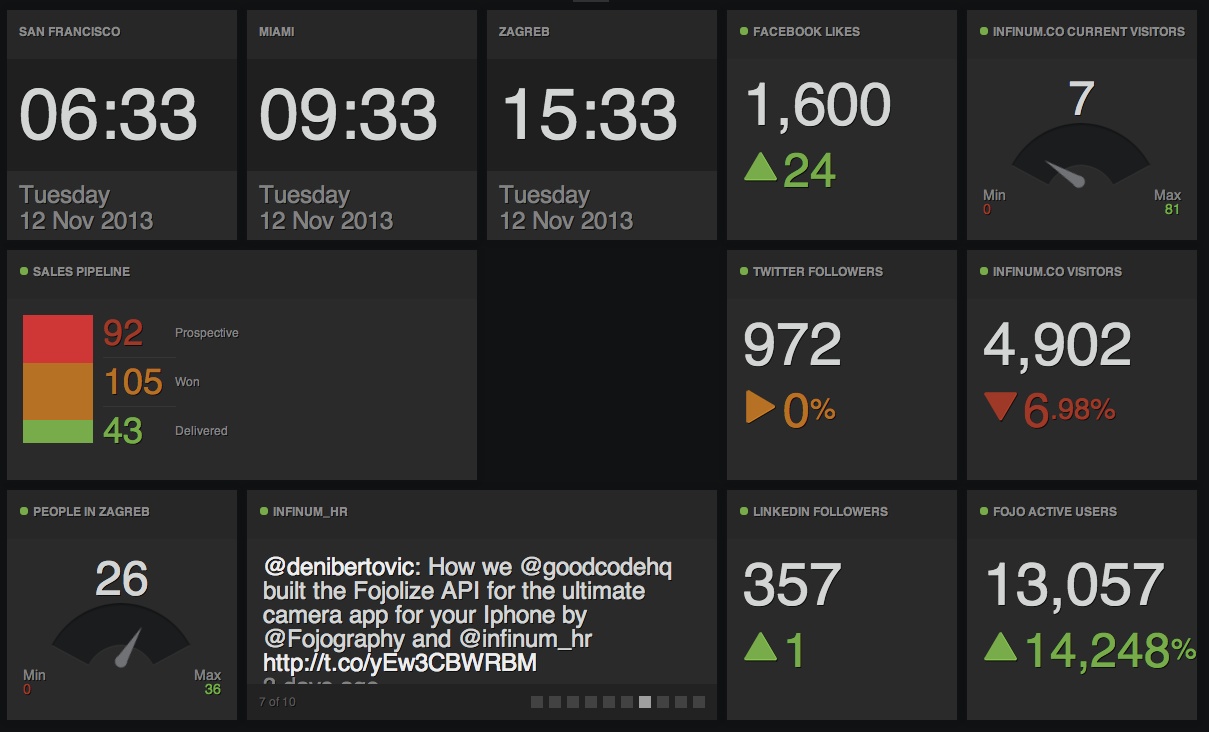
Task: Click the green up arrow in Fojo Active Users
Action: click(1001, 648)
